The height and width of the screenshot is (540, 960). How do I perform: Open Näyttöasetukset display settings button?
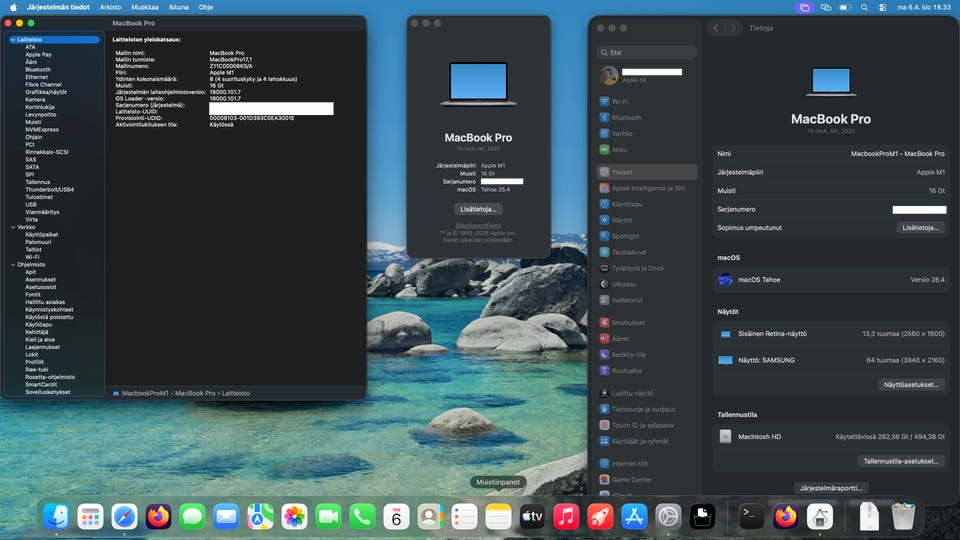click(x=911, y=384)
